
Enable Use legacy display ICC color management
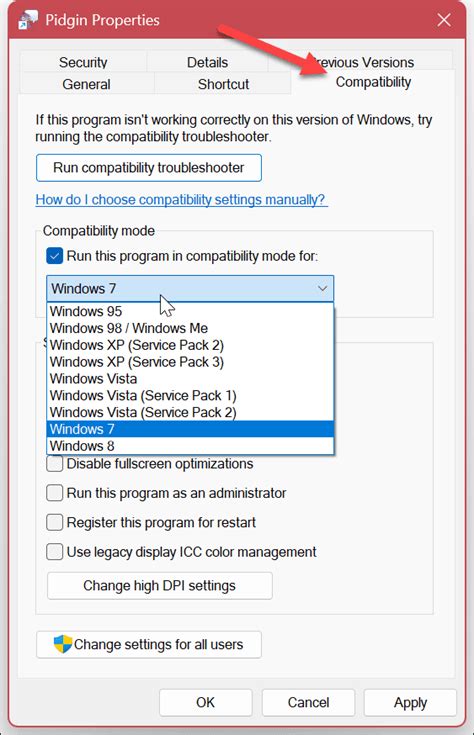54,552
